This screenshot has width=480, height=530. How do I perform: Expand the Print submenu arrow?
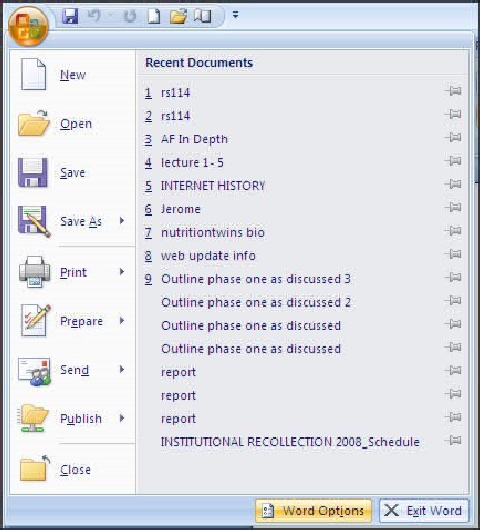[x=122, y=272]
